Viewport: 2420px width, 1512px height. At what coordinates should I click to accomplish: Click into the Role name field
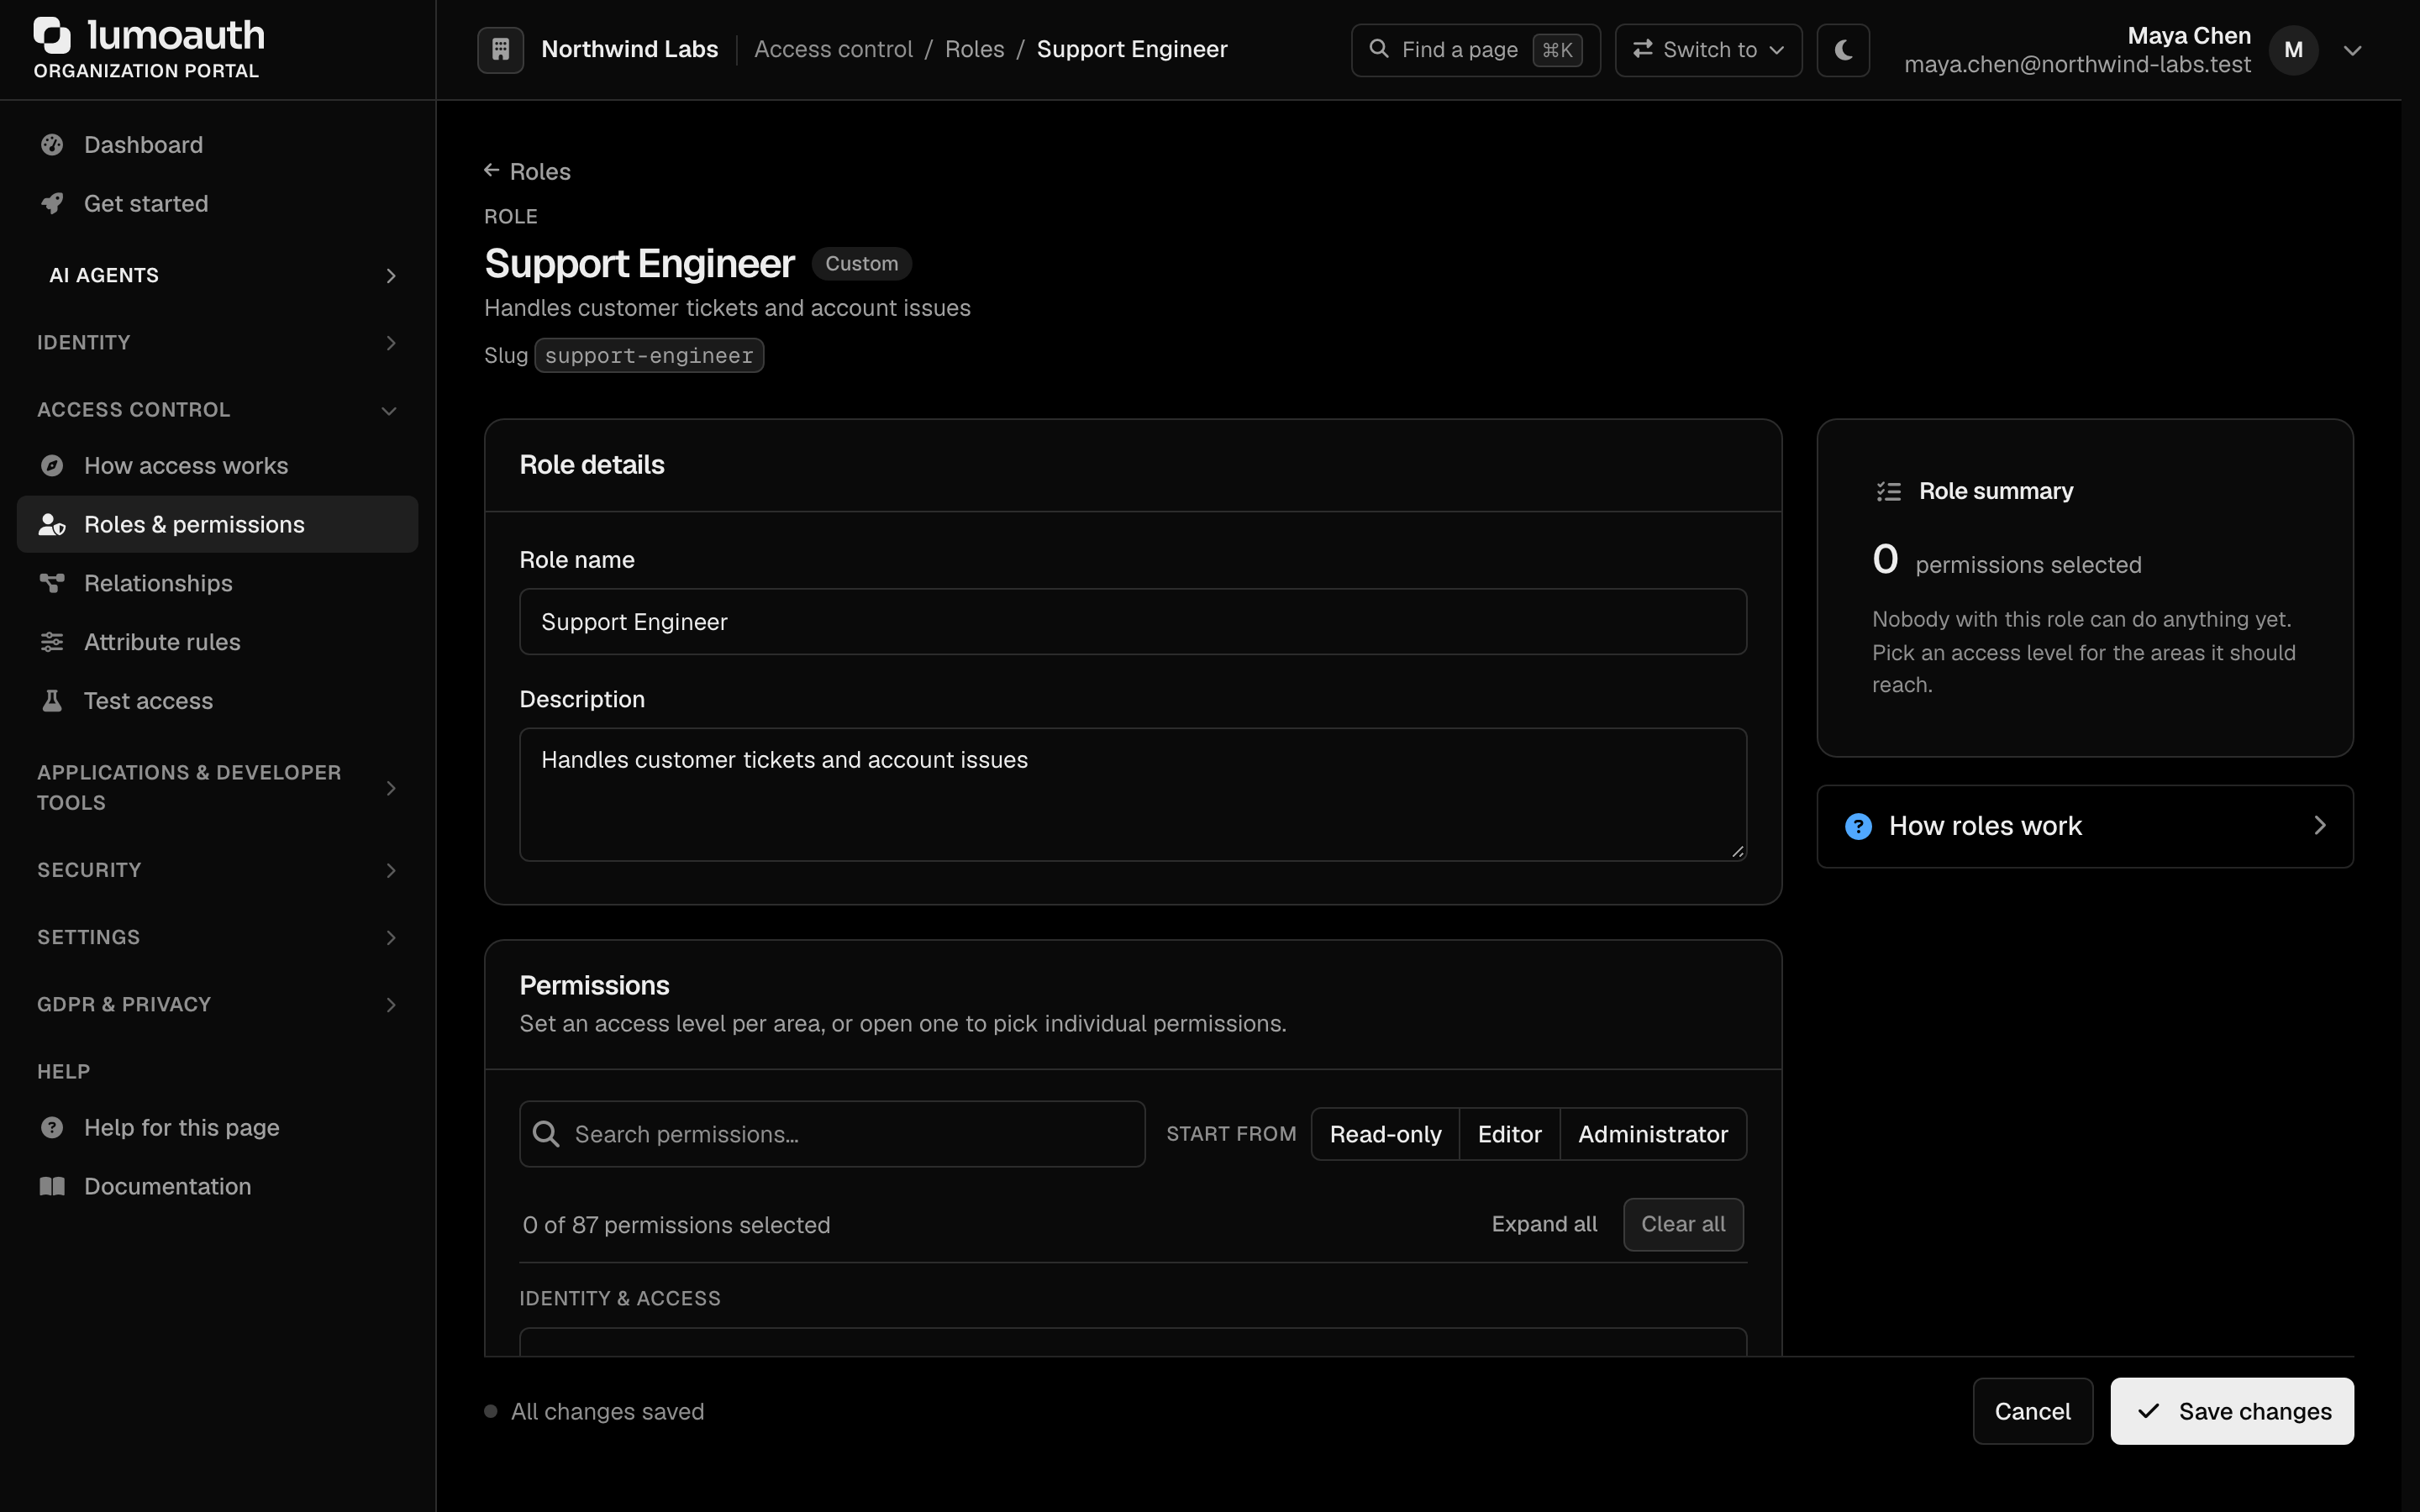tap(1133, 622)
